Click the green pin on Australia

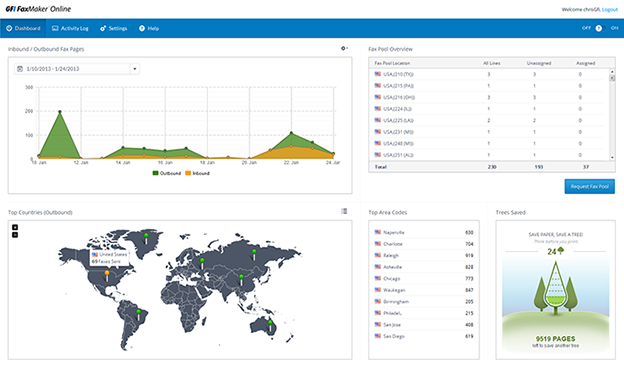pos(270,325)
